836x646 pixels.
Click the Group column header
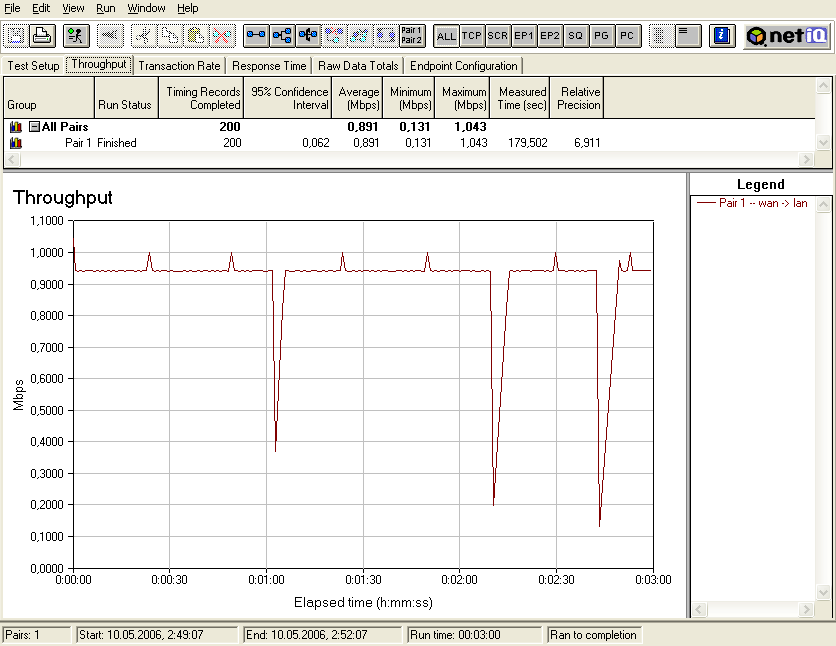(49, 98)
